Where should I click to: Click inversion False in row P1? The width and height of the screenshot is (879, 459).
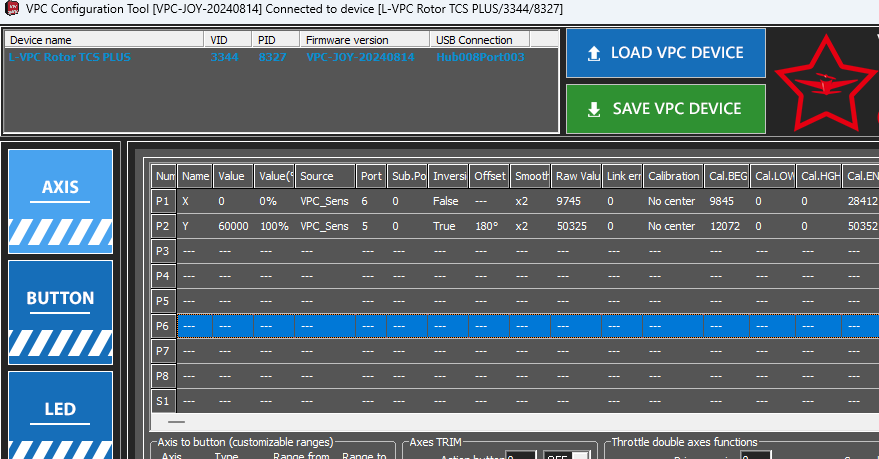tap(446, 201)
